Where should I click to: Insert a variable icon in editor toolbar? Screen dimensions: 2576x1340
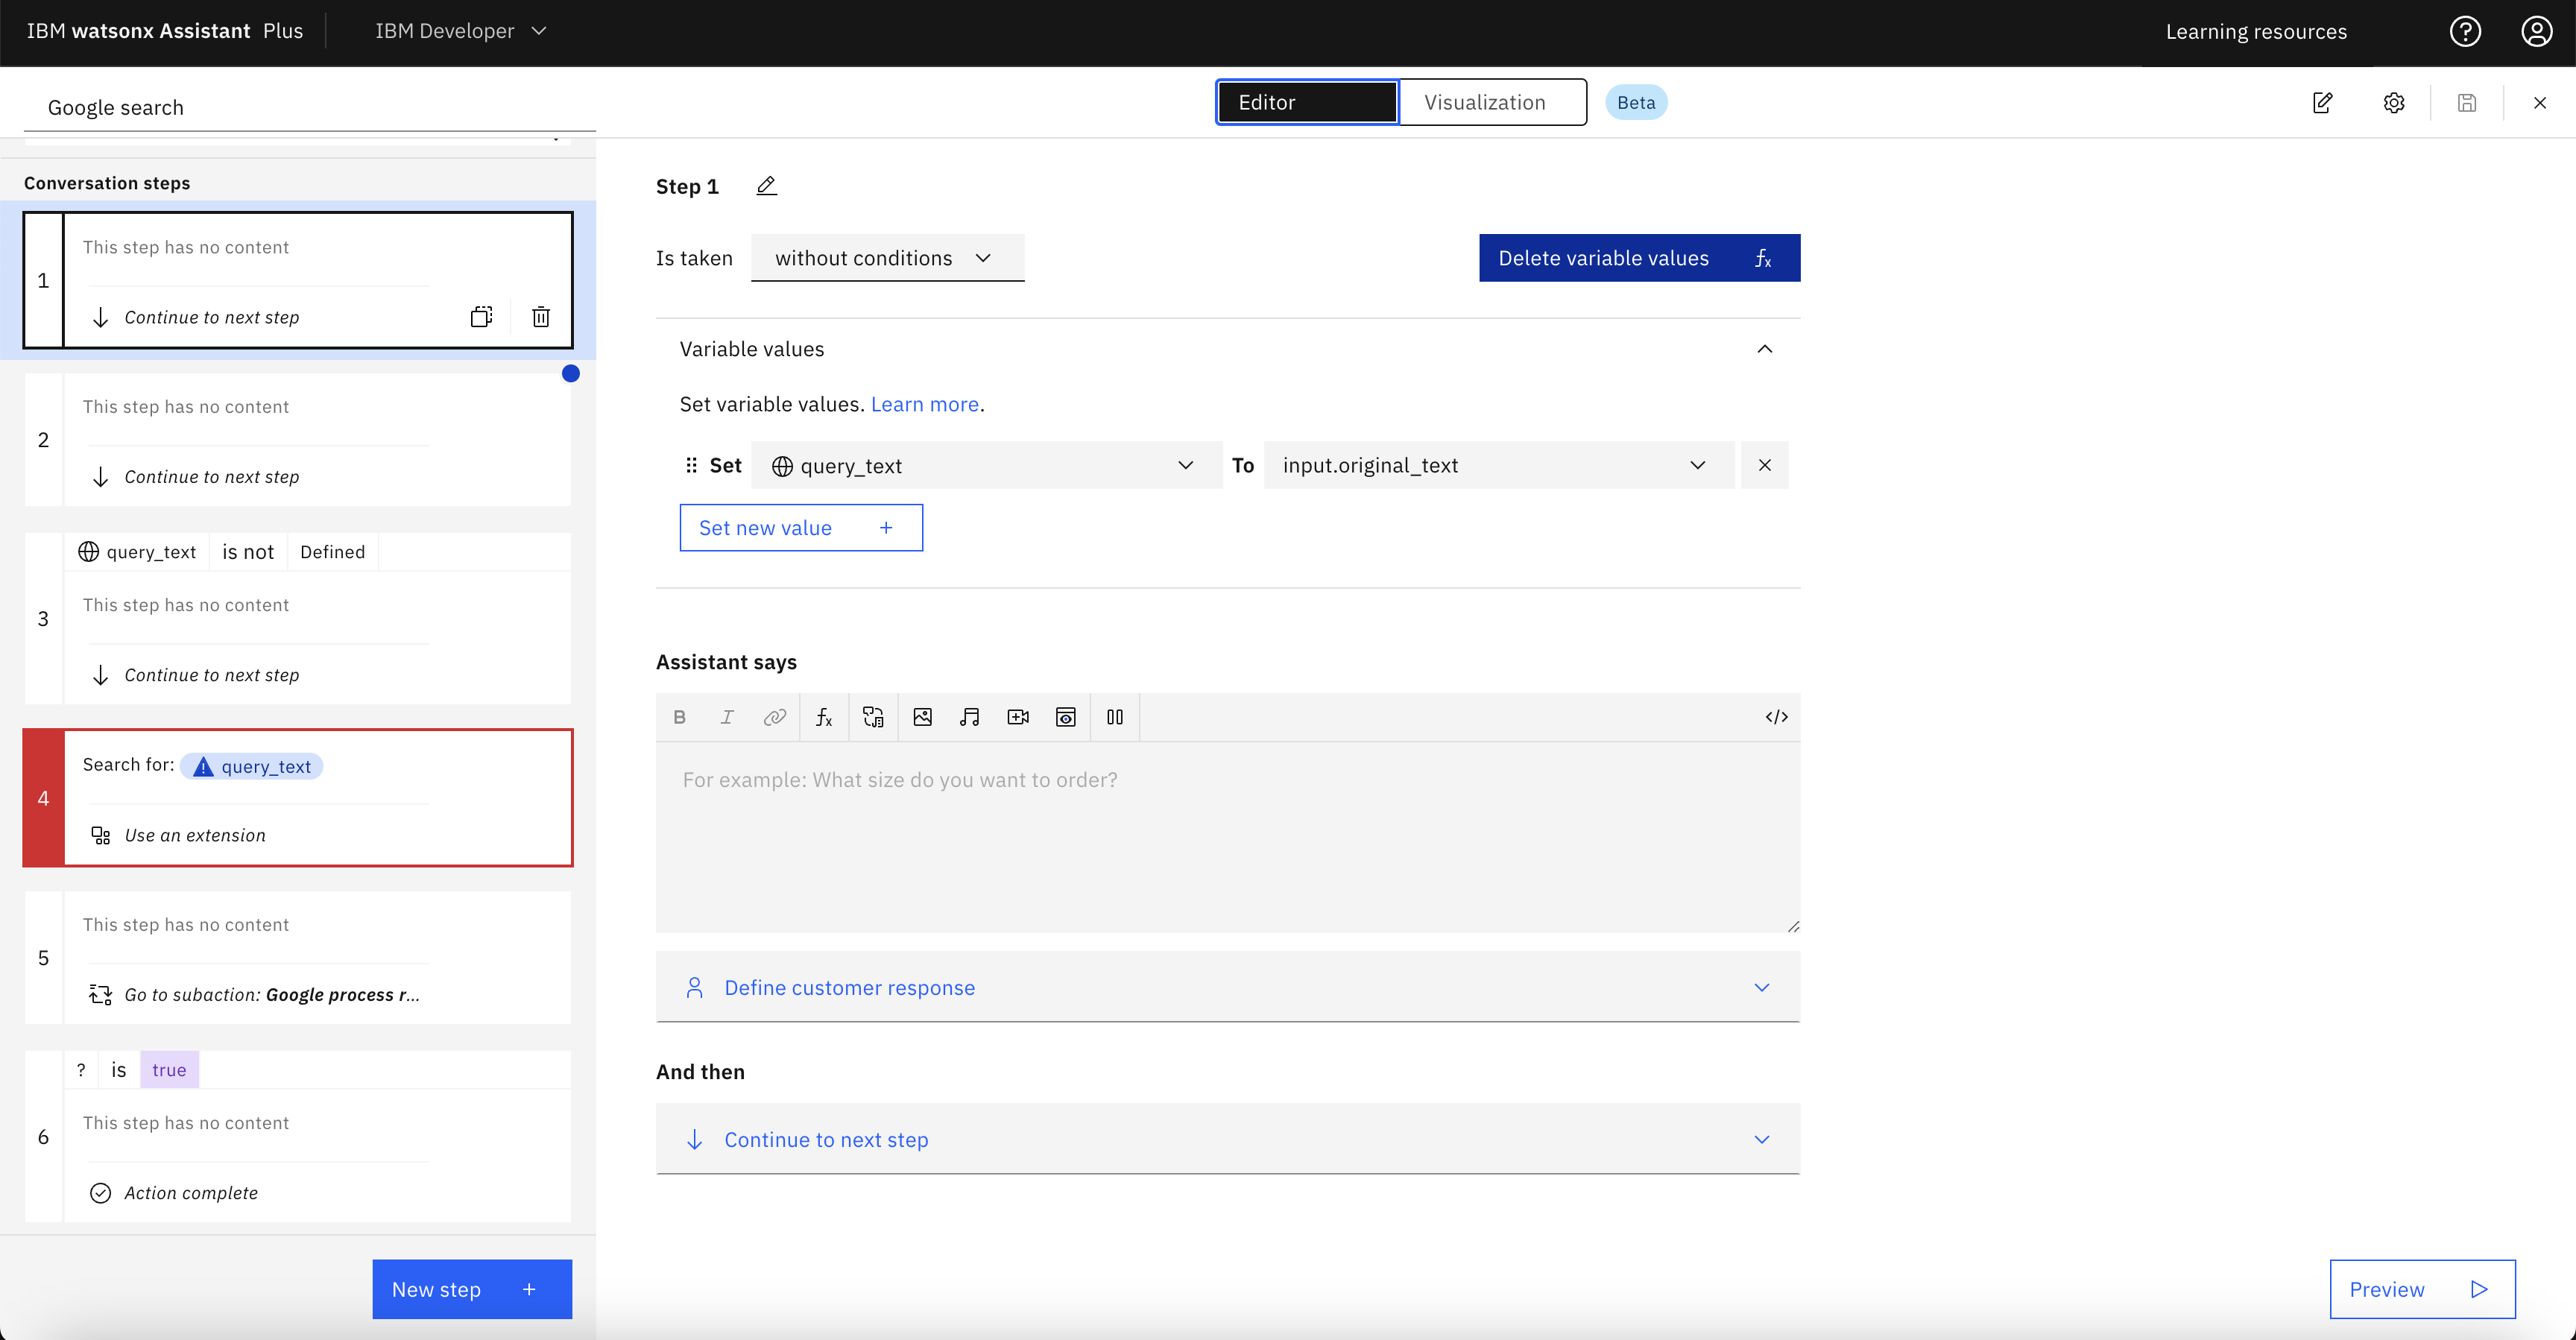(873, 717)
